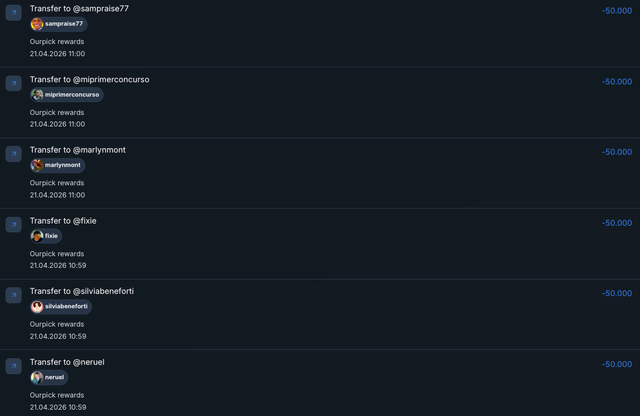The height and width of the screenshot is (416, 640).
Task: Open the miprimerconcurso user chip
Action: coord(67,95)
